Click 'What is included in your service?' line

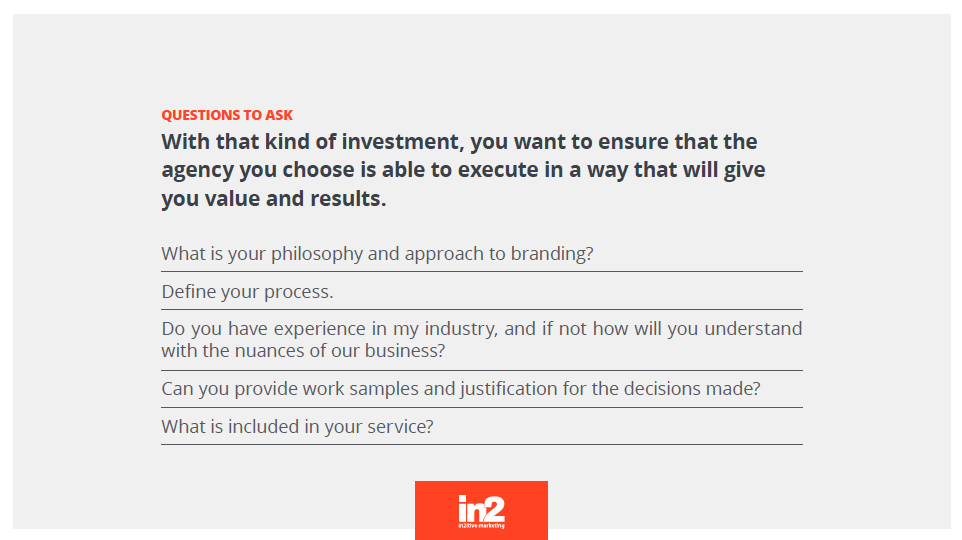[x=297, y=426]
